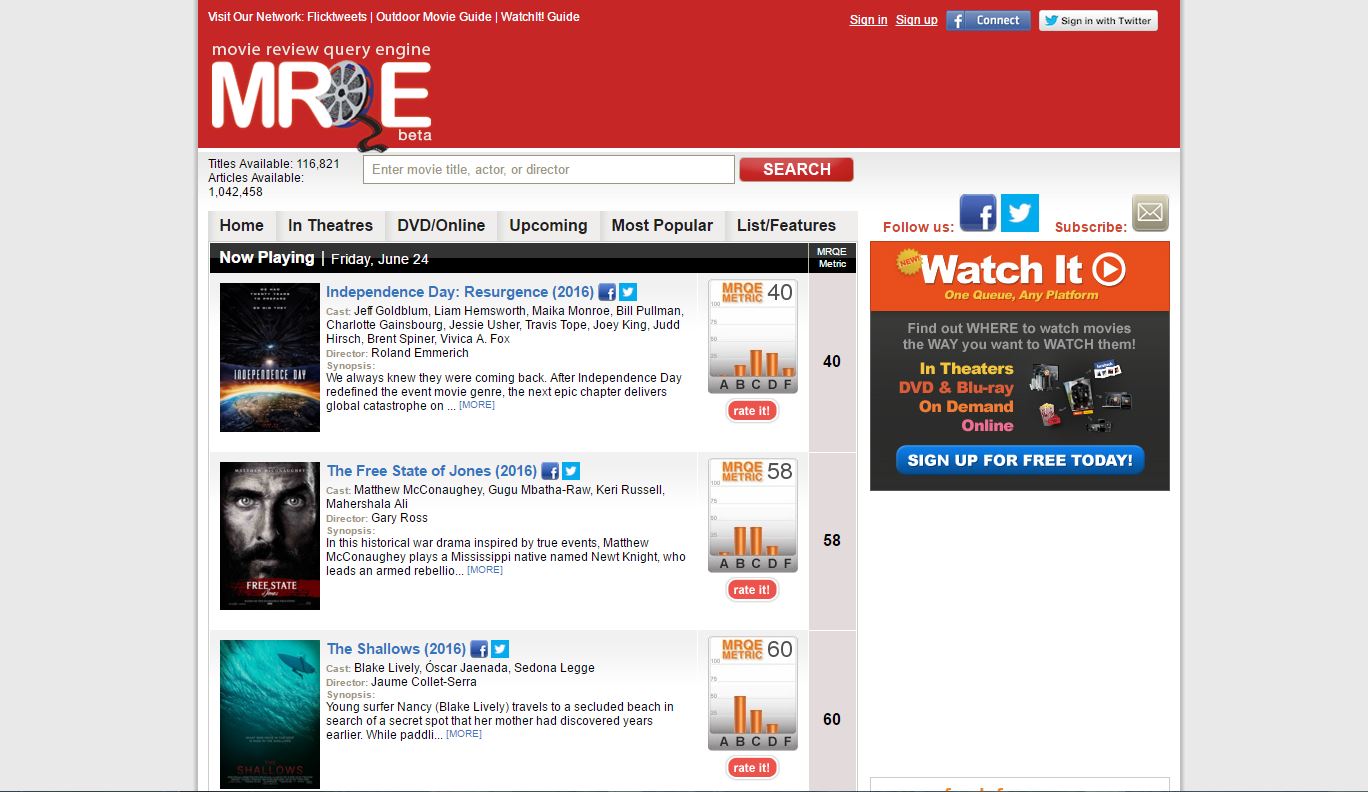Image resolution: width=1368 pixels, height=792 pixels.
Task: Expand The Shallows synopsis with [MORE]
Action: [464, 734]
